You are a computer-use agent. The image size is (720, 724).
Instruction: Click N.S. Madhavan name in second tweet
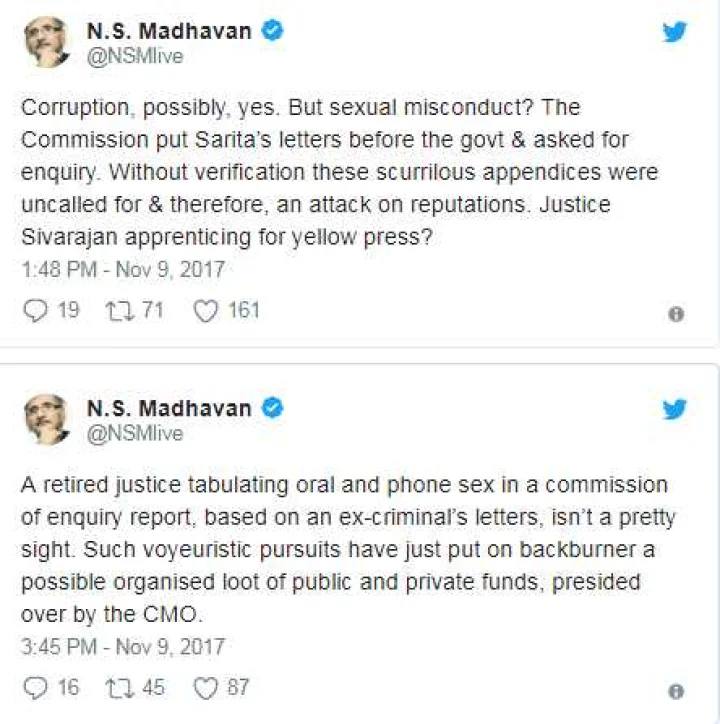pyautogui.click(x=169, y=409)
